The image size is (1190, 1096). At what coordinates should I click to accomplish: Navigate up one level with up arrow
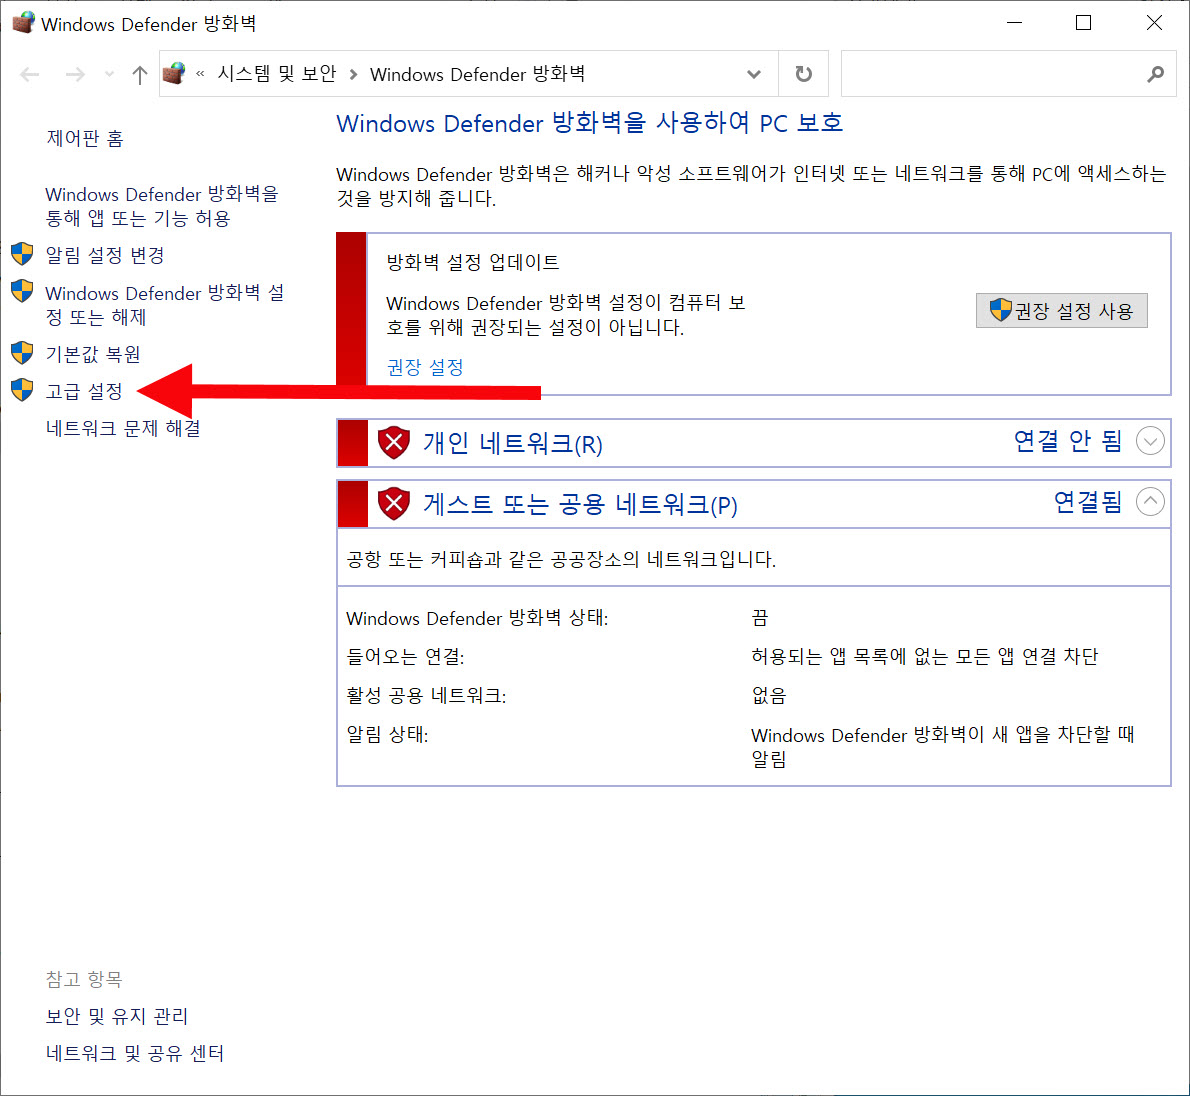139,74
